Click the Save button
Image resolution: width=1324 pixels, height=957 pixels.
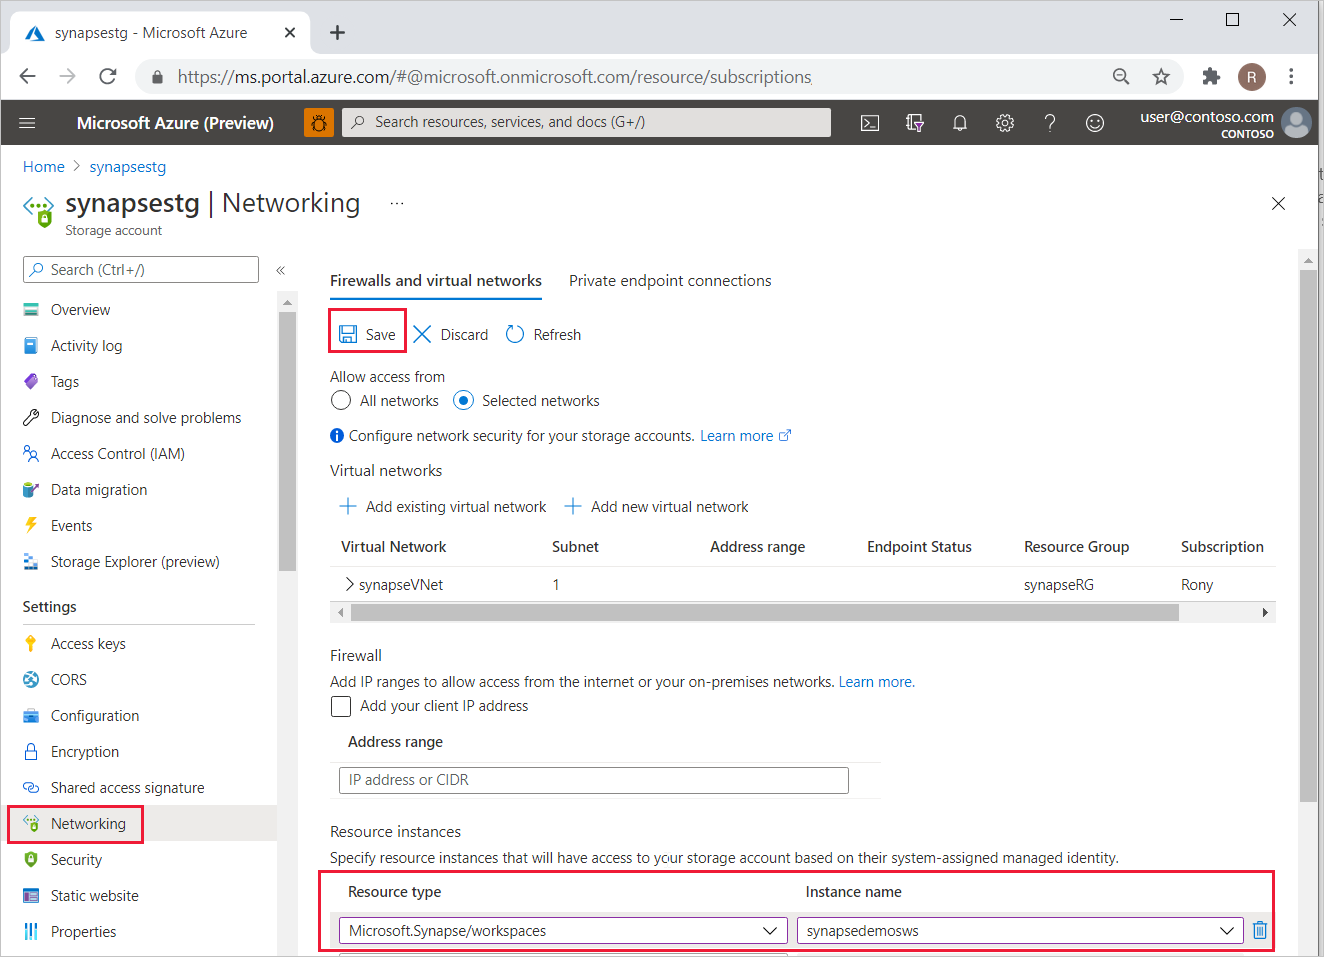pyautogui.click(x=368, y=334)
